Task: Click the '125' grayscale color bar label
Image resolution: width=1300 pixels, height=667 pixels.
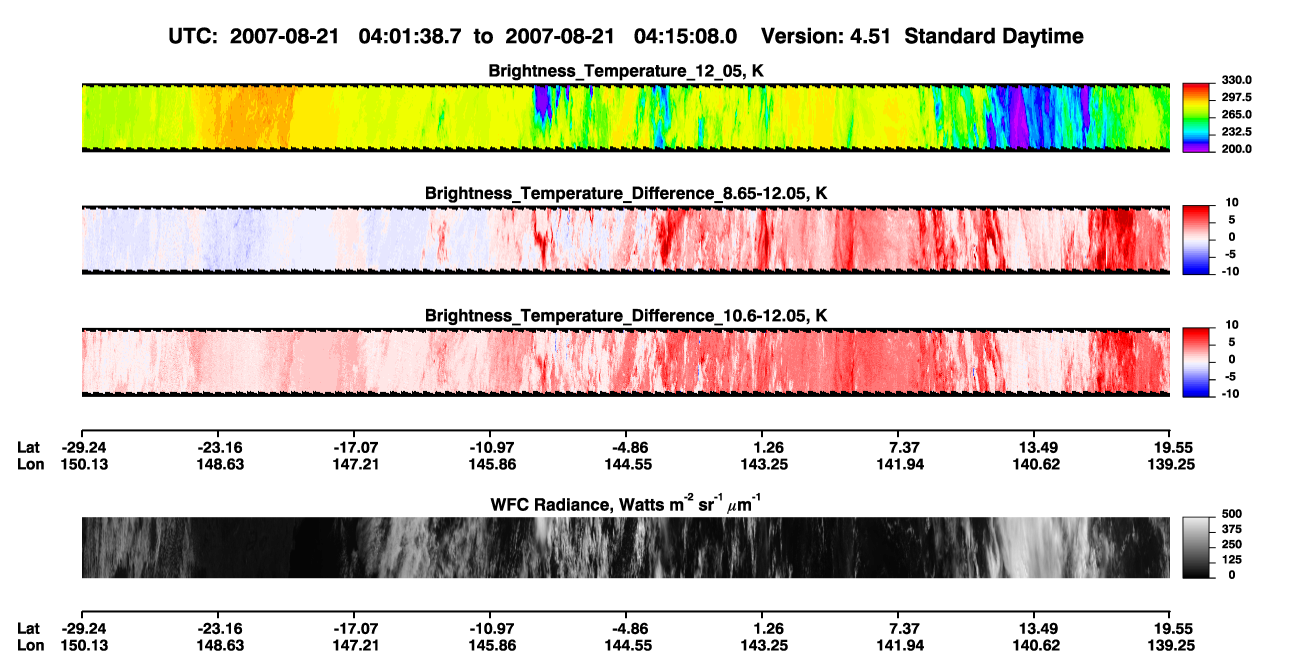Action: [x=1234, y=559]
